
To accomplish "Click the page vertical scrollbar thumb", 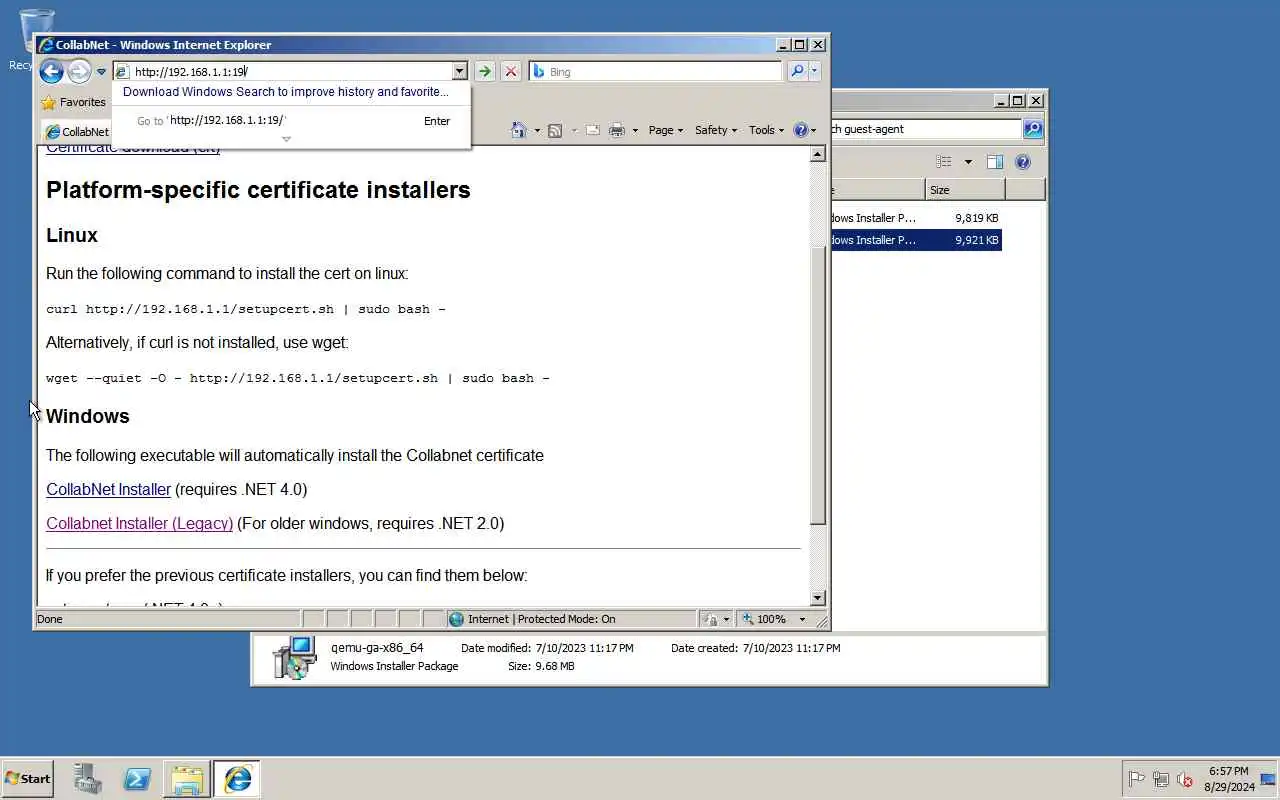I will tap(817, 385).
